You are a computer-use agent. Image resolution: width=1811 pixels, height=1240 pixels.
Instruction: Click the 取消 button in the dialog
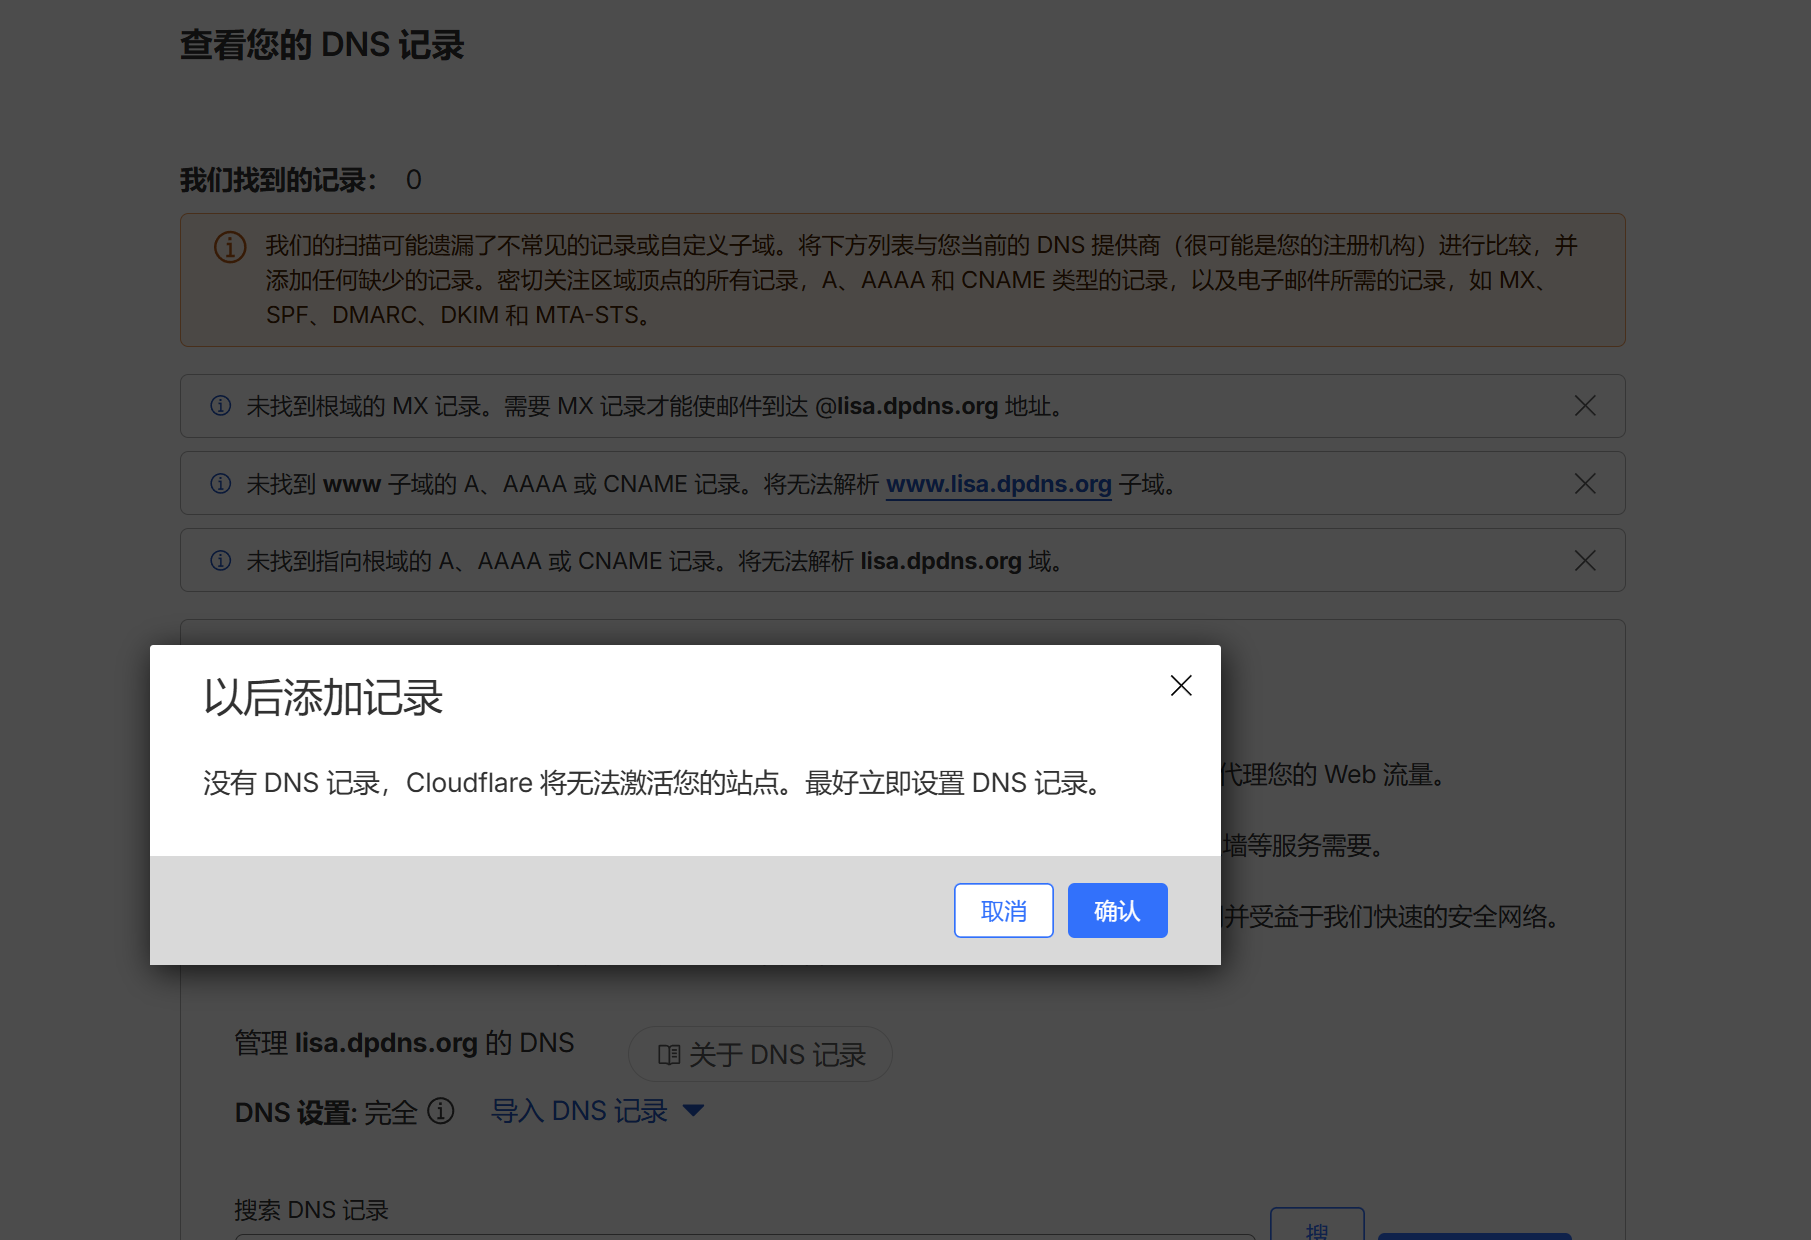pos(1003,911)
